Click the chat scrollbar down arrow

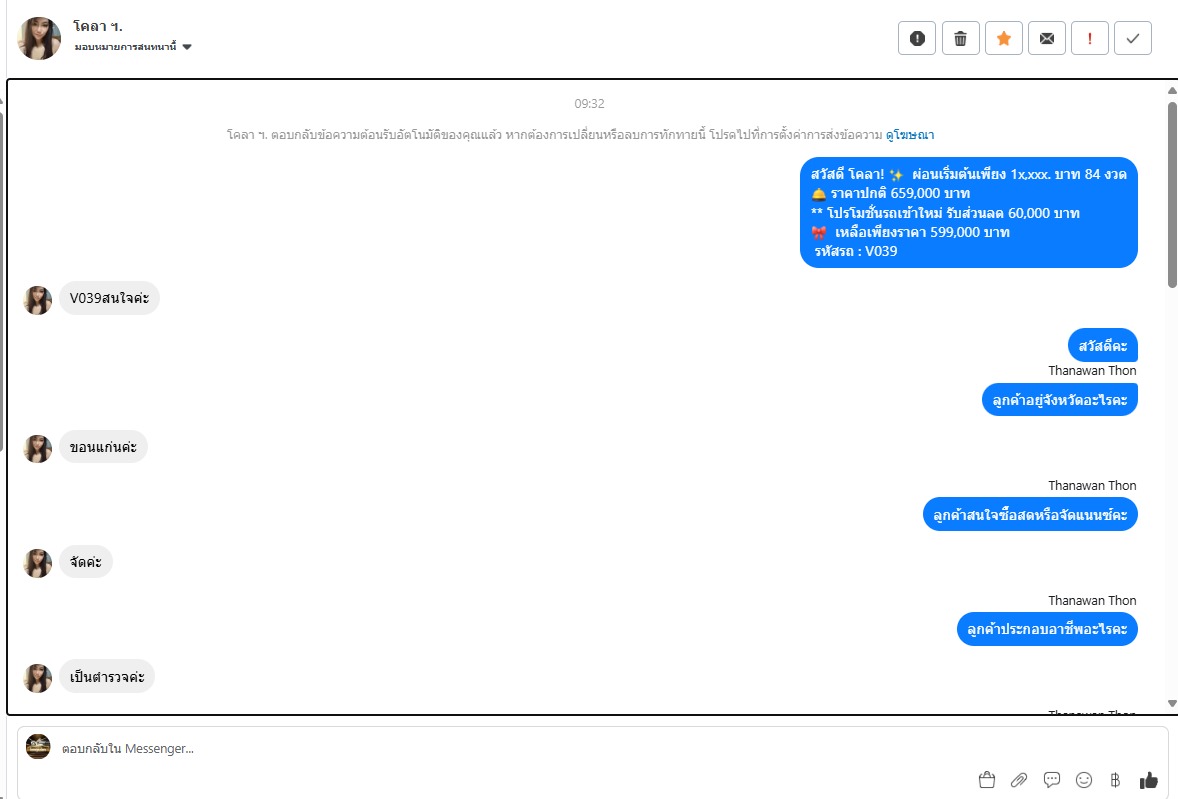click(x=1172, y=704)
